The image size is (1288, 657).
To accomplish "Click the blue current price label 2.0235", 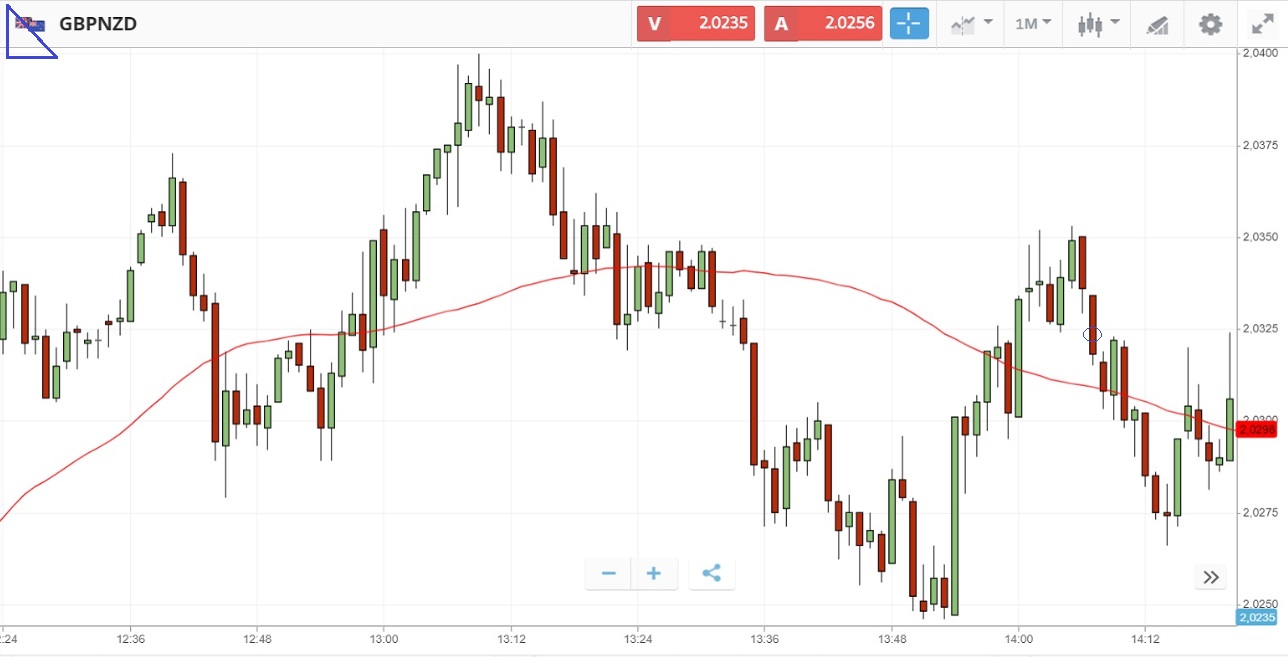I will [x=1257, y=618].
